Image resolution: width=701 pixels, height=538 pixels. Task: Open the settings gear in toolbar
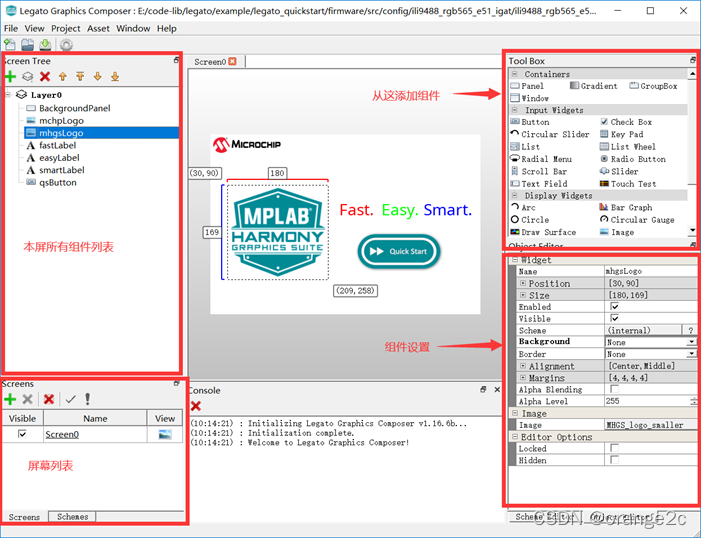66,45
